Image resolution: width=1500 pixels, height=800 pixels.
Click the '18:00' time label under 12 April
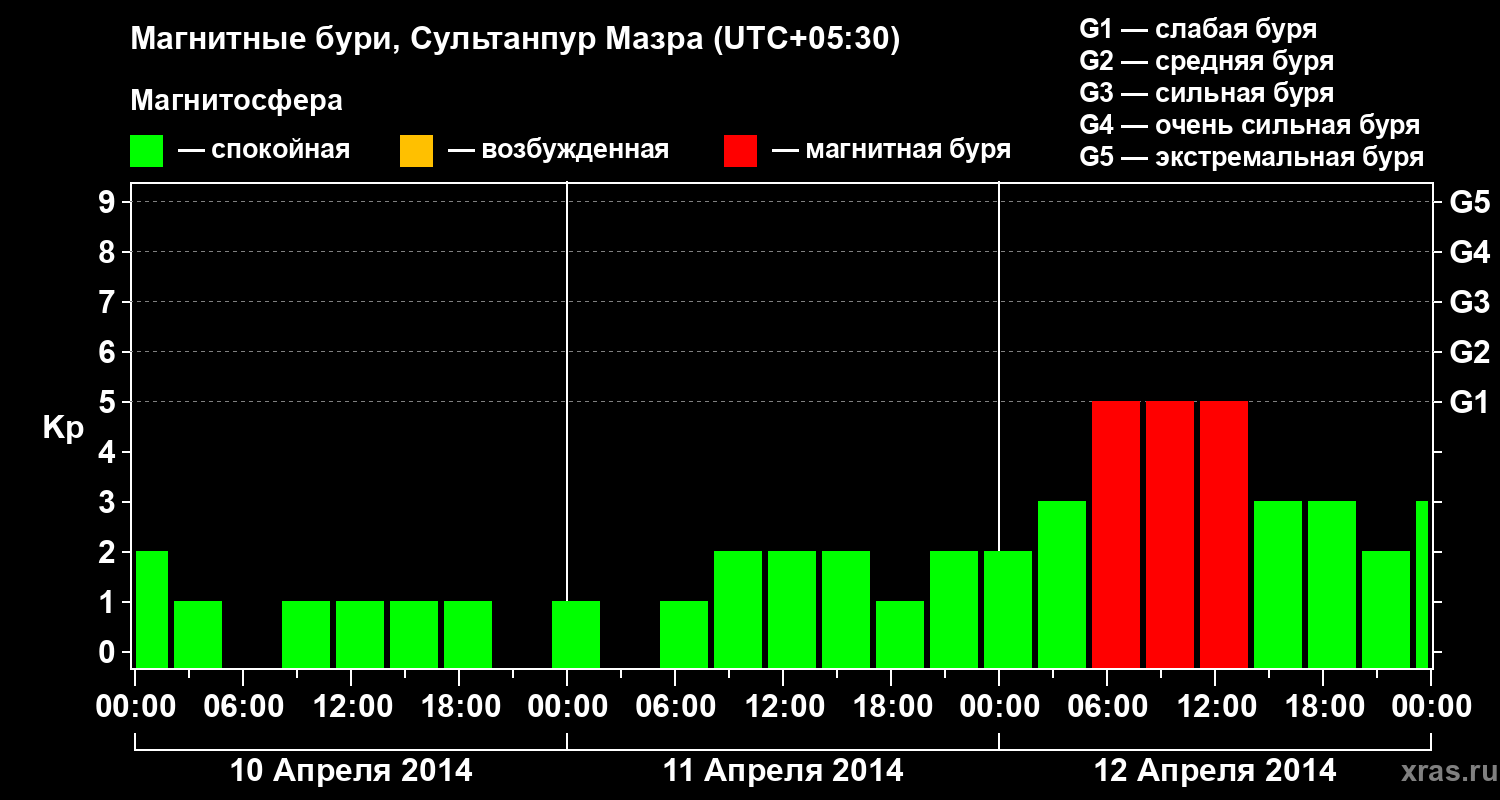1323,707
